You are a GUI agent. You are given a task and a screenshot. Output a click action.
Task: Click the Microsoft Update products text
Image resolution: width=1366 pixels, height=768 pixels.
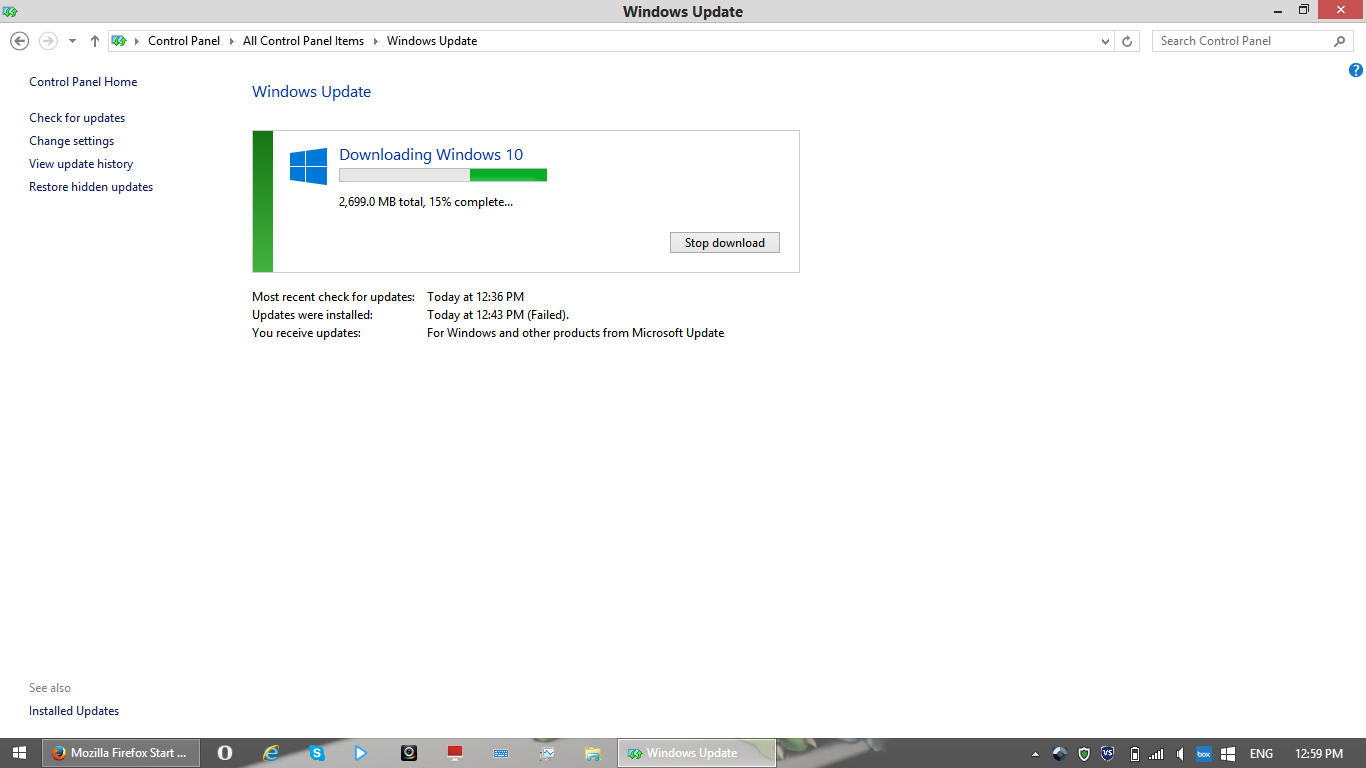(575, 333)
